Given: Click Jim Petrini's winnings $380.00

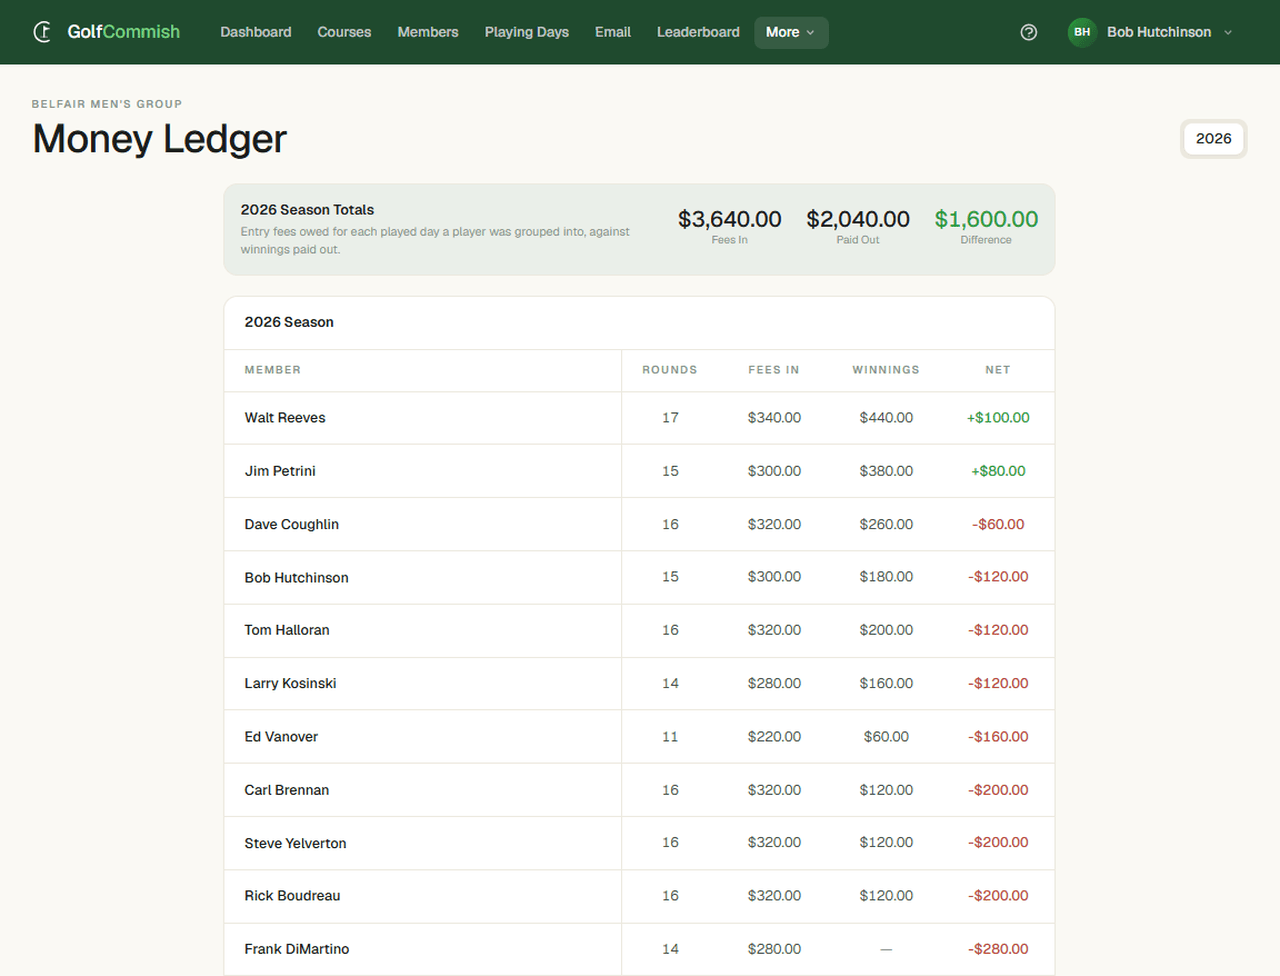Looking at the screenshot, I should pos(886,471).
